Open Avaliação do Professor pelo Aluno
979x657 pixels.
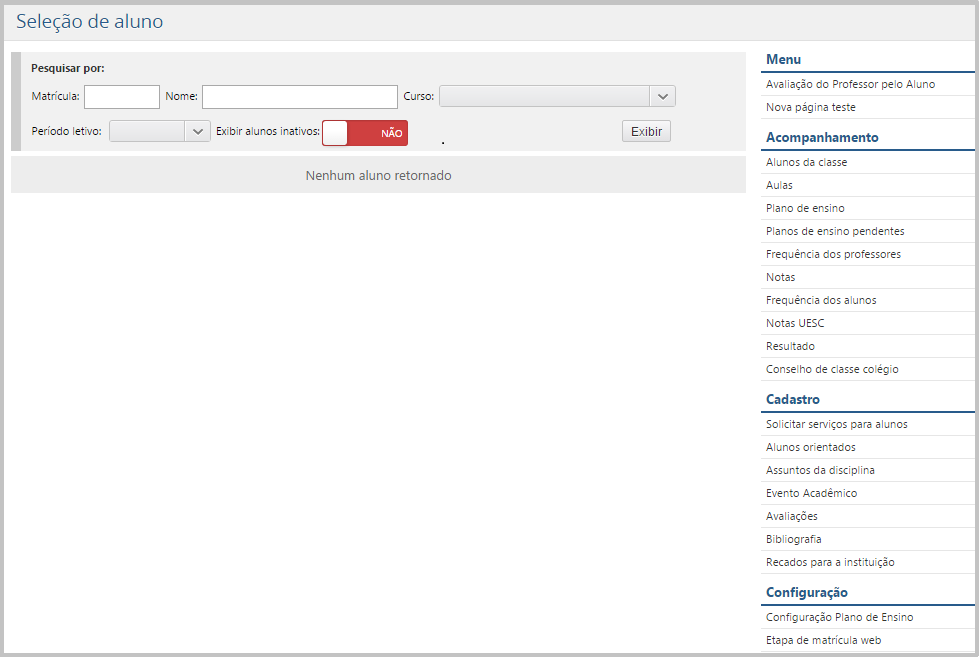coord(850,84)
